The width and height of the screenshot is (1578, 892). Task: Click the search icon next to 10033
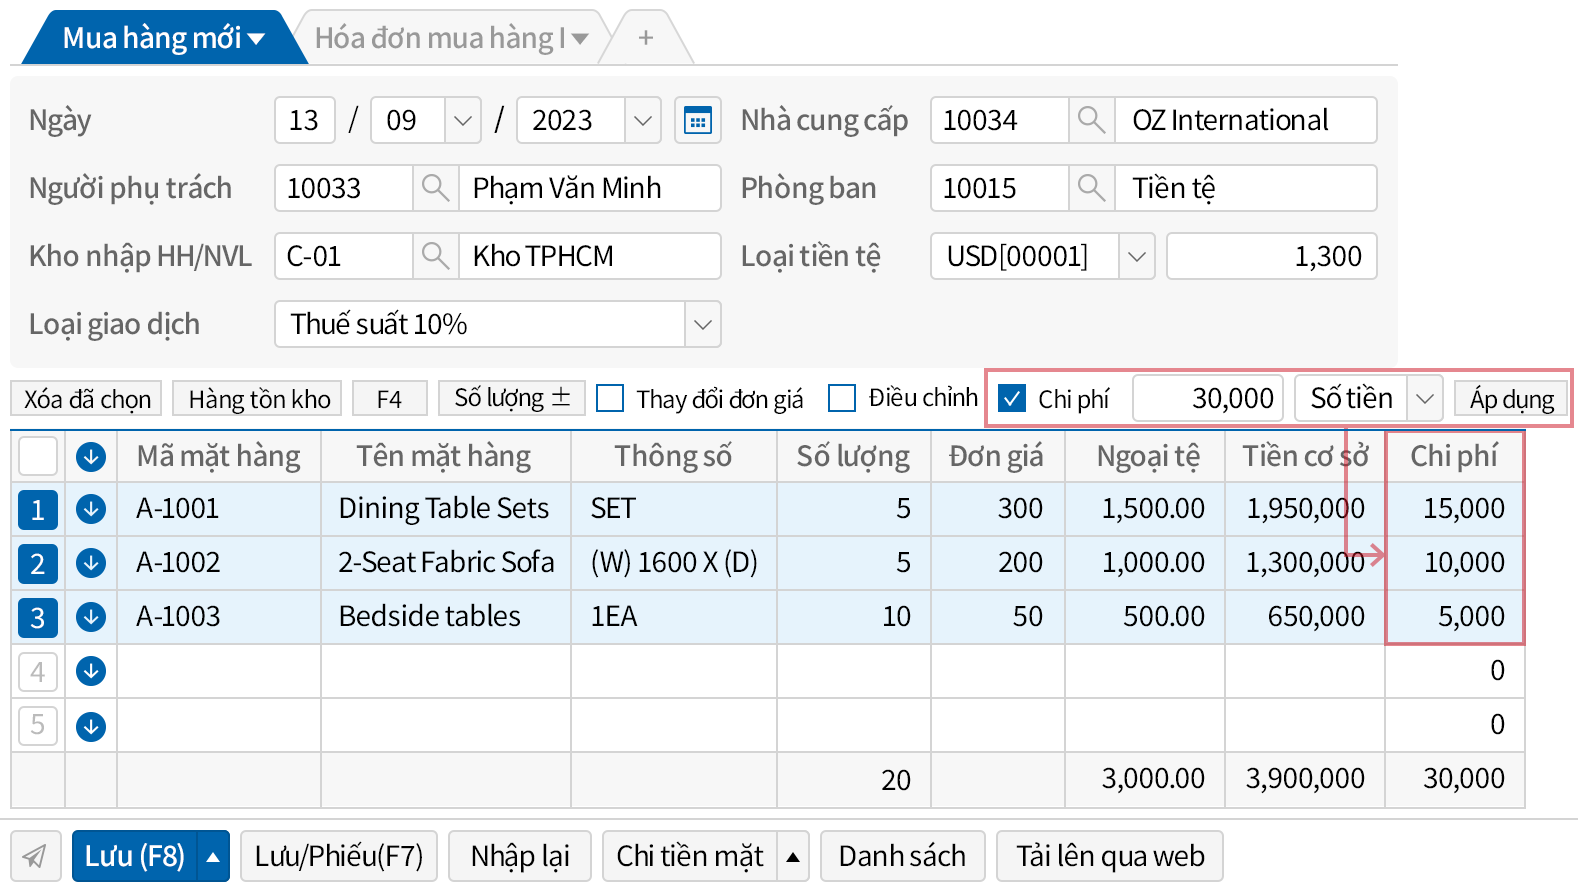[435, 189]
